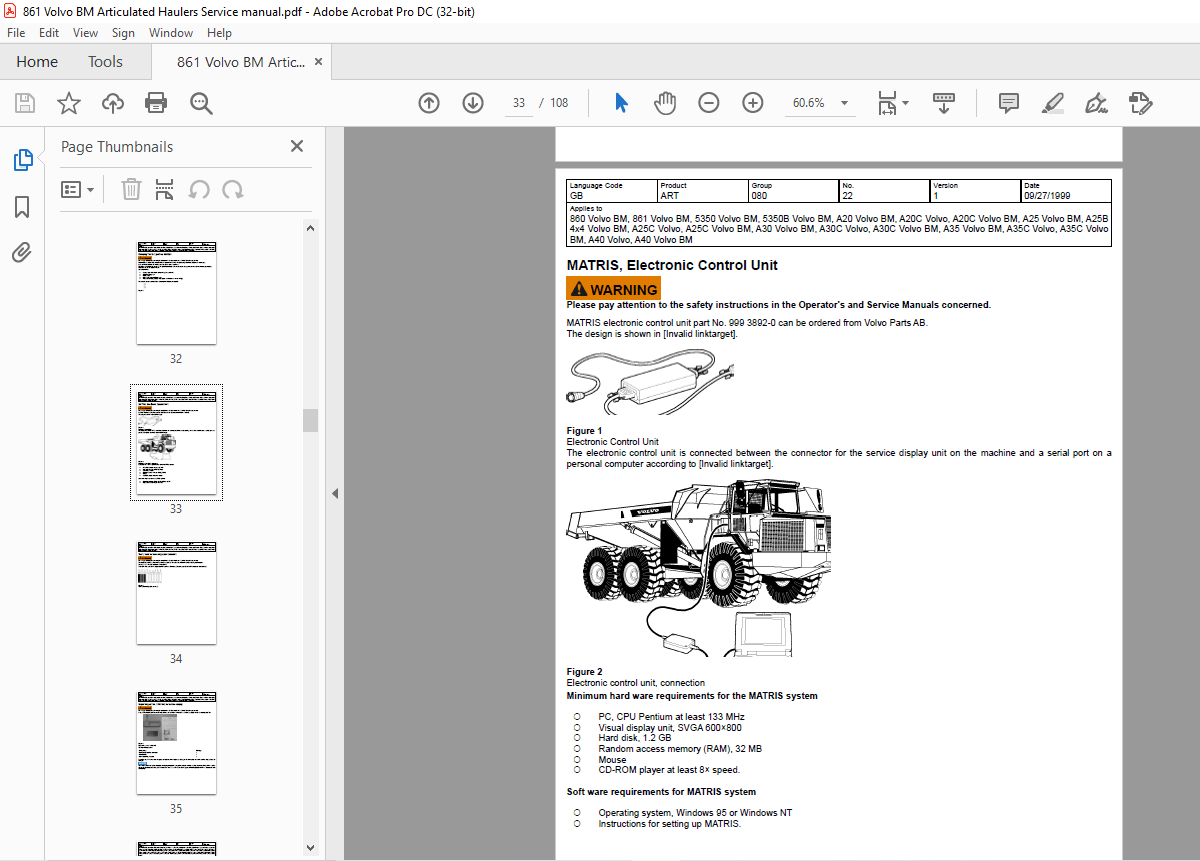
Task: Select the arrow Selection tool
Action: pyautogui.click(x=621, y=103)
